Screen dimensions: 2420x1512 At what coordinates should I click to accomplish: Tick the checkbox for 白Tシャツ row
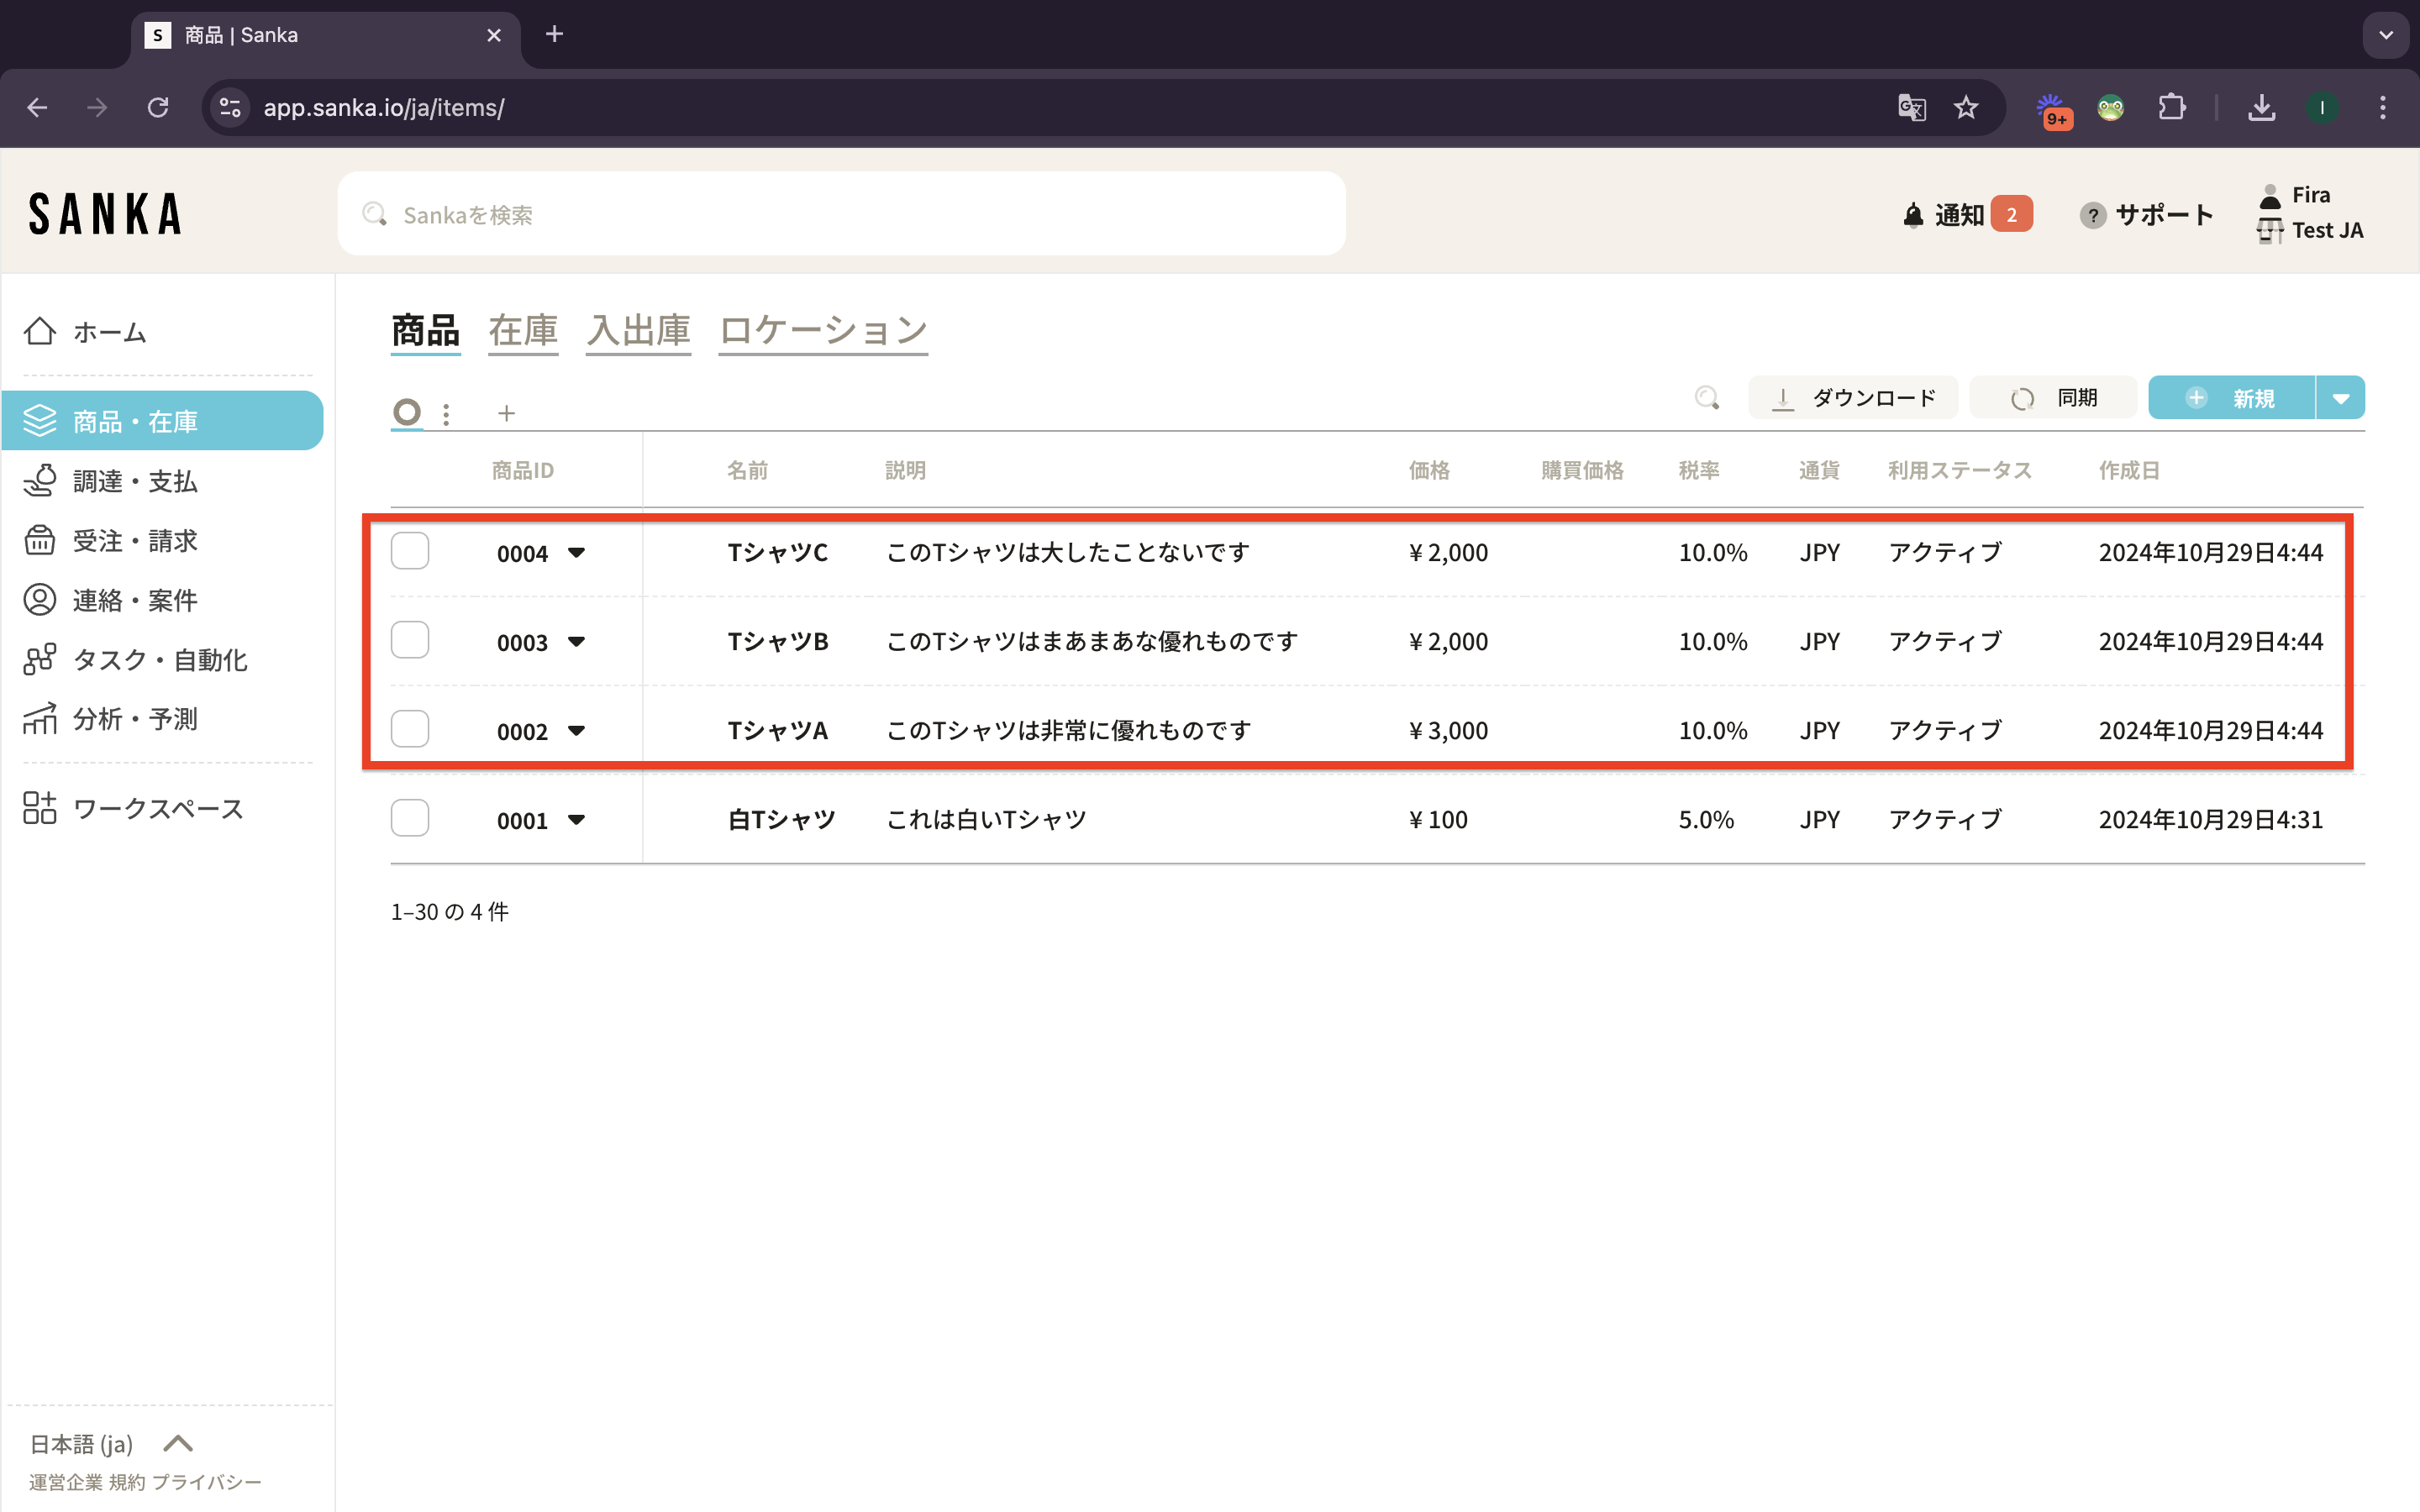click(410, 818)
